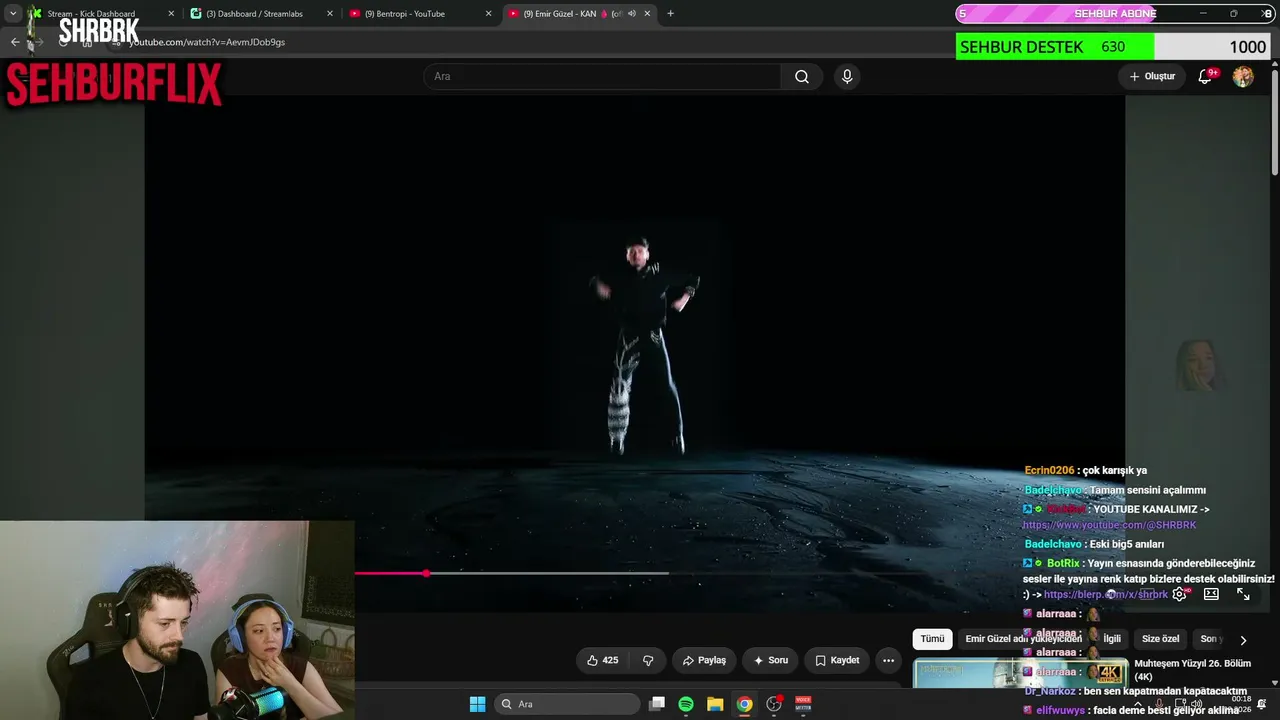
Task: Dislike the video
Action: (x=648, y=660)
